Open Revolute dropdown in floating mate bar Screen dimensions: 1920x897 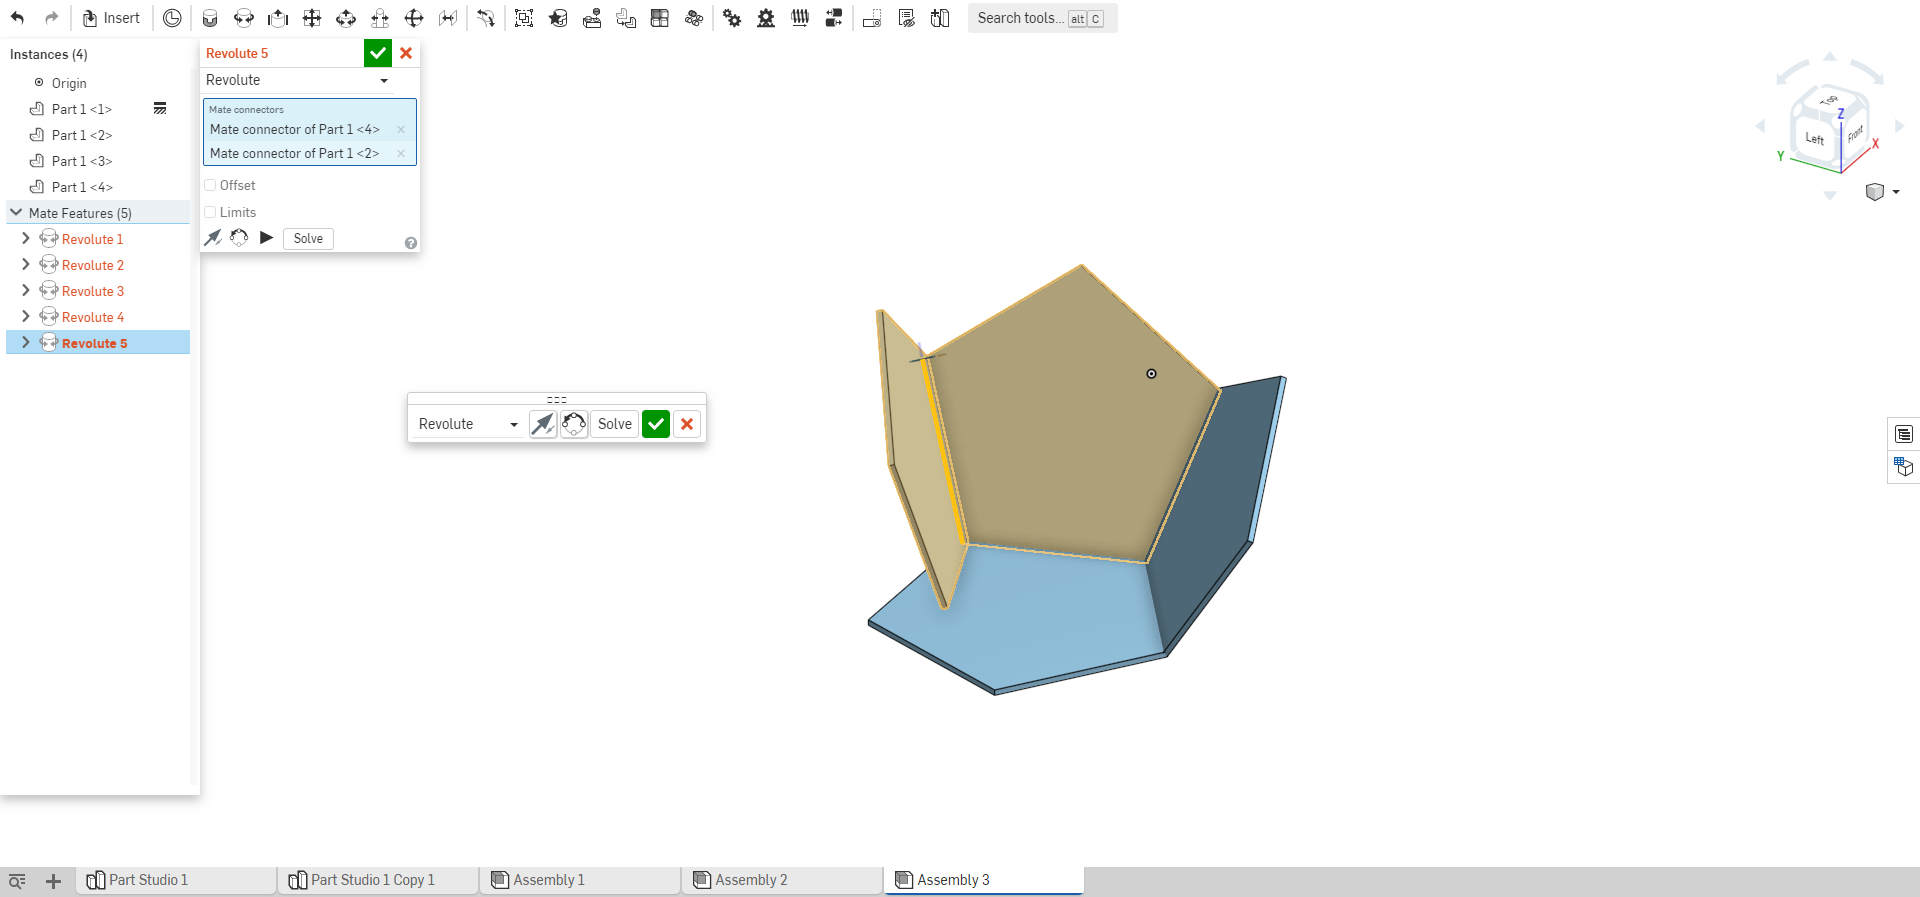point(468,424)
